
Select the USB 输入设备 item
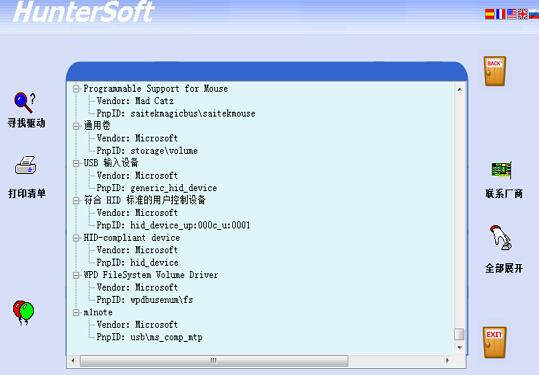[111, 163]
